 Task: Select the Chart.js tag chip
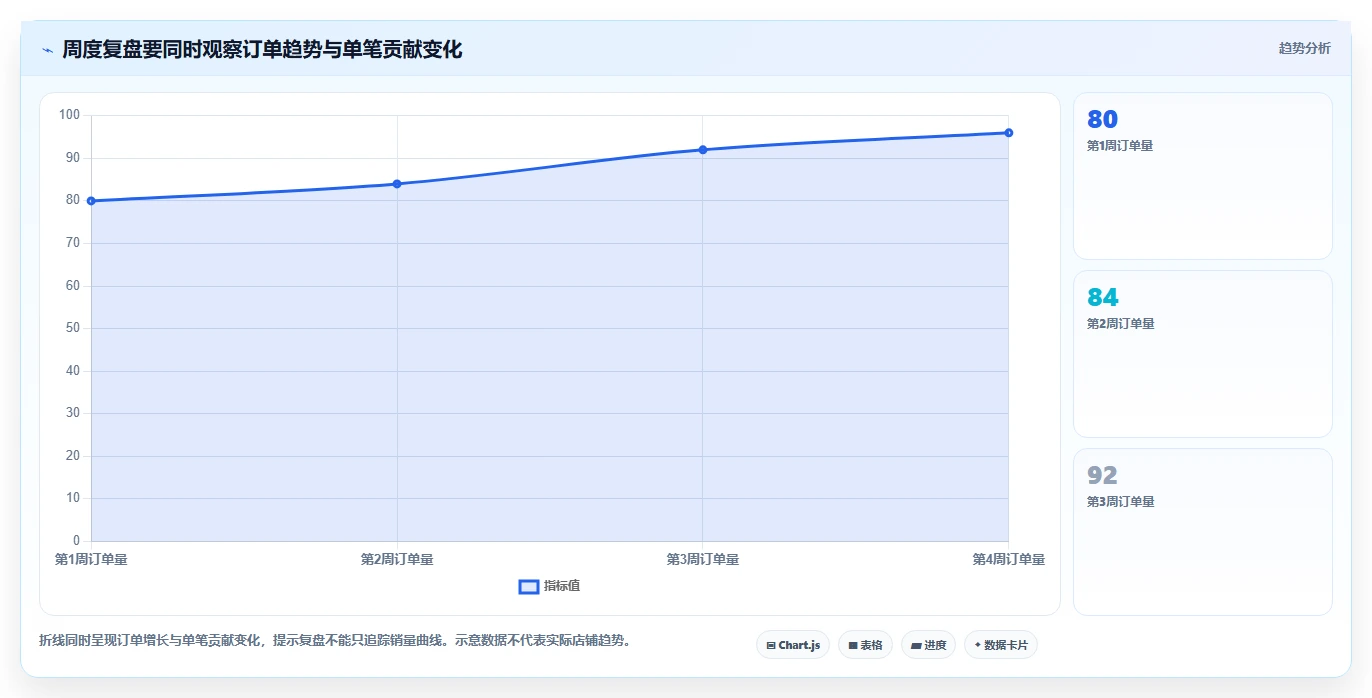click(793, 645)
